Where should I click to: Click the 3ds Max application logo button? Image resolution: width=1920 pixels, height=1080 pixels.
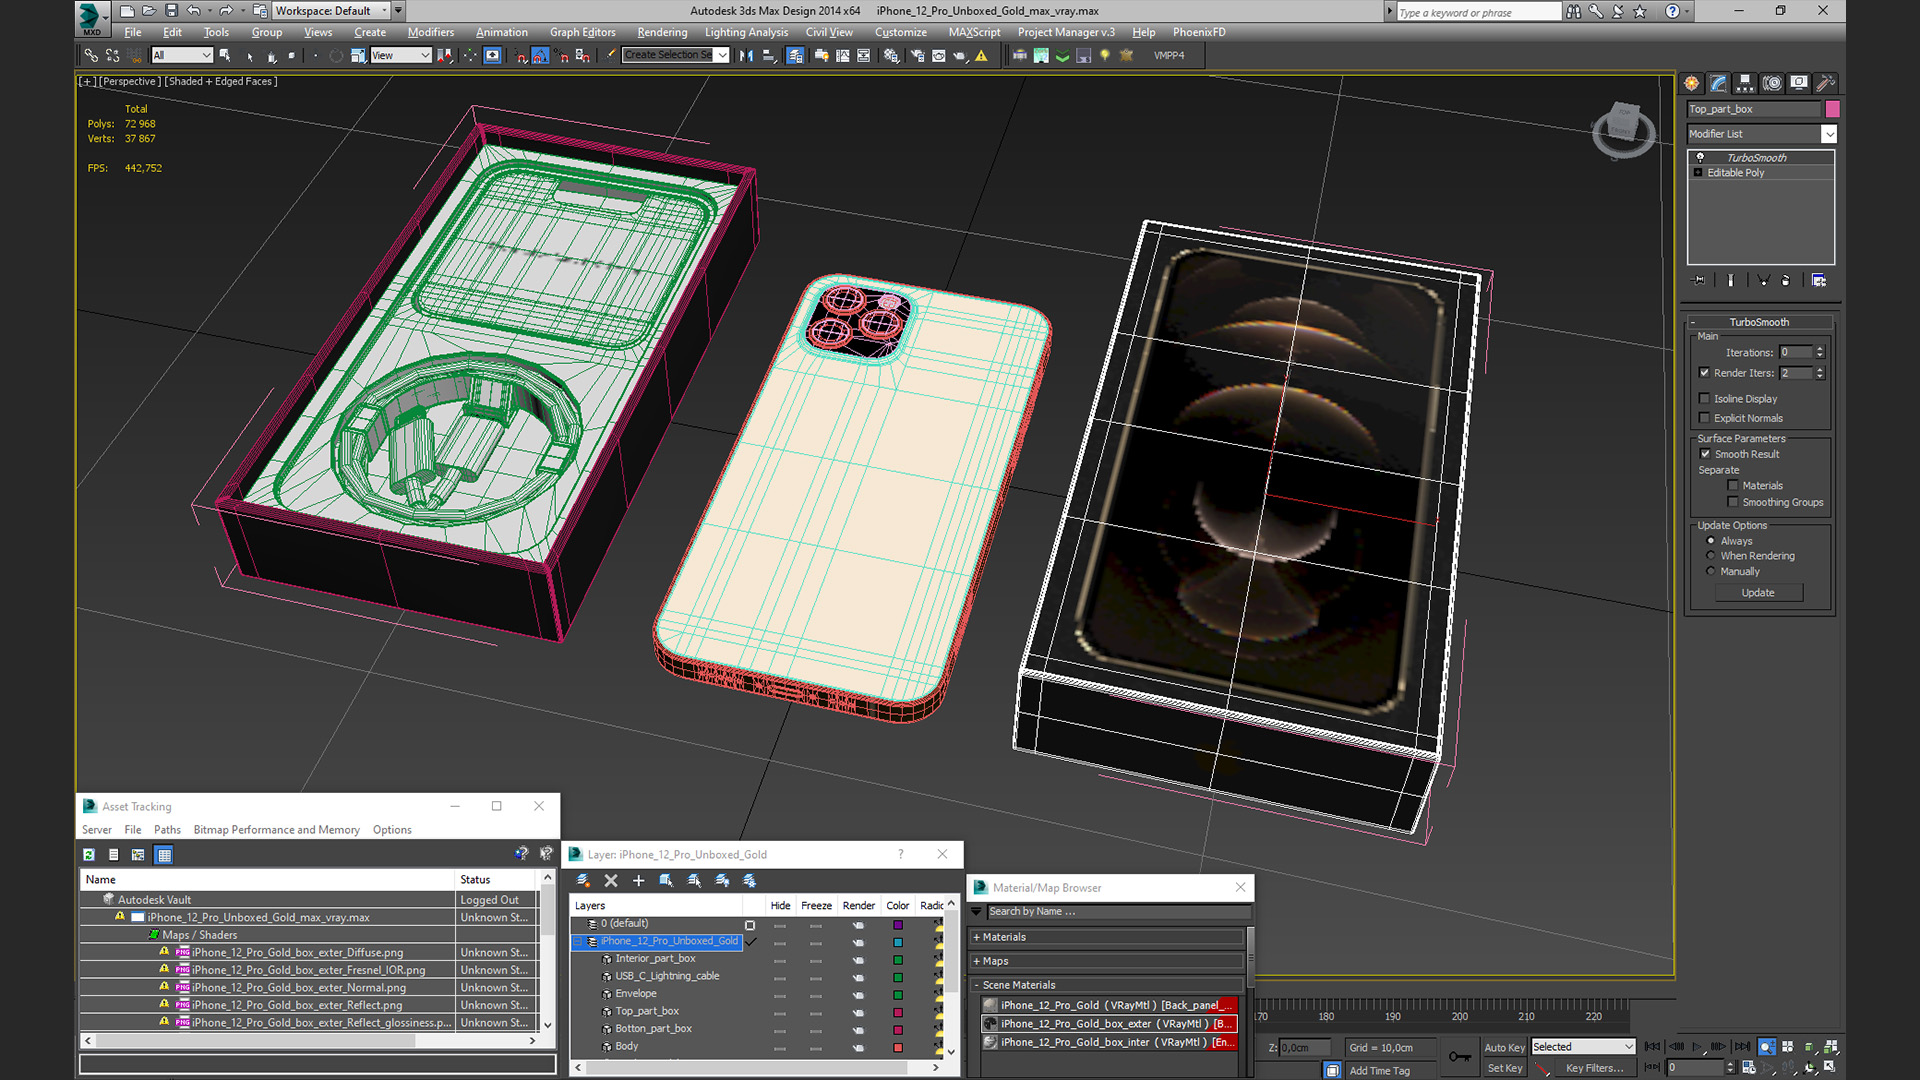[91, 17]
